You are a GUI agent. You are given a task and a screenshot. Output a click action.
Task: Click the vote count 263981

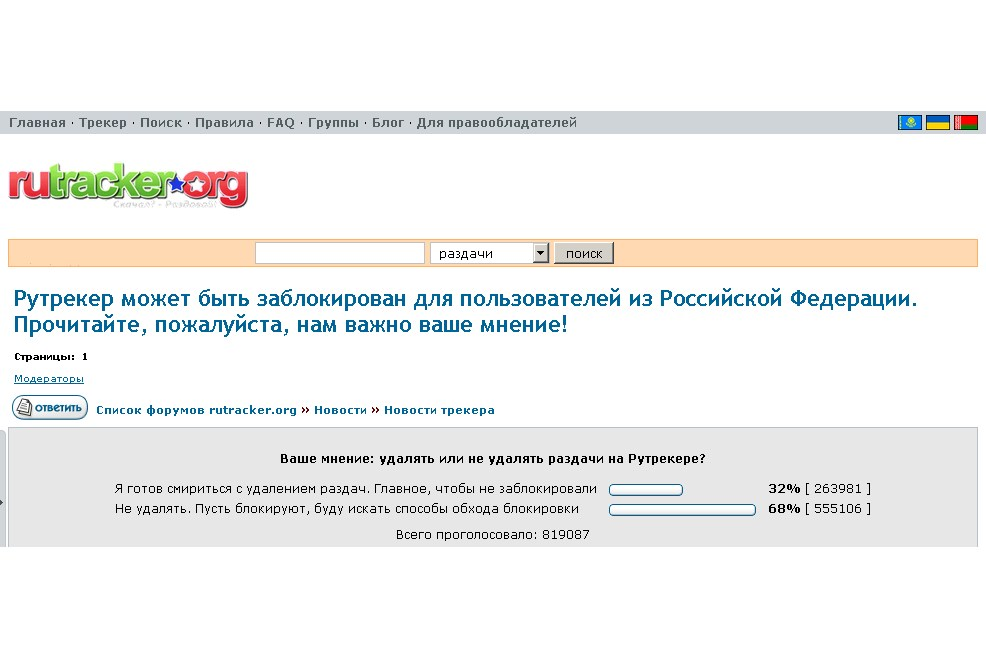point(838,489)
